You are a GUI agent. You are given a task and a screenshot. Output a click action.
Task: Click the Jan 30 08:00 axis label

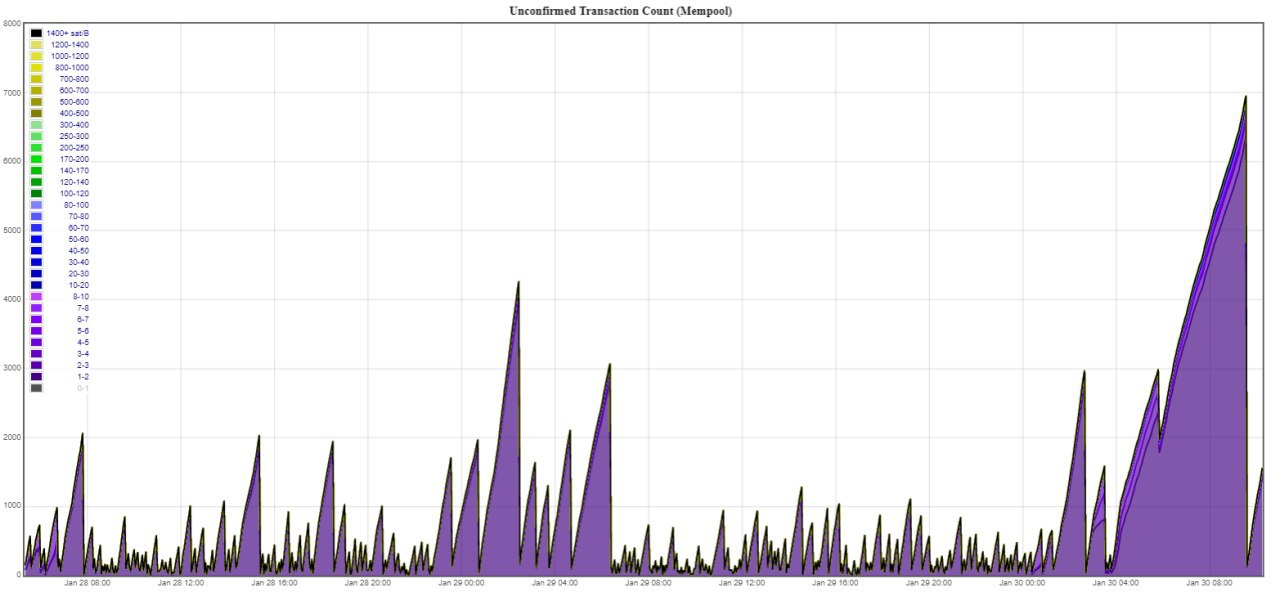coord(1210,582)
